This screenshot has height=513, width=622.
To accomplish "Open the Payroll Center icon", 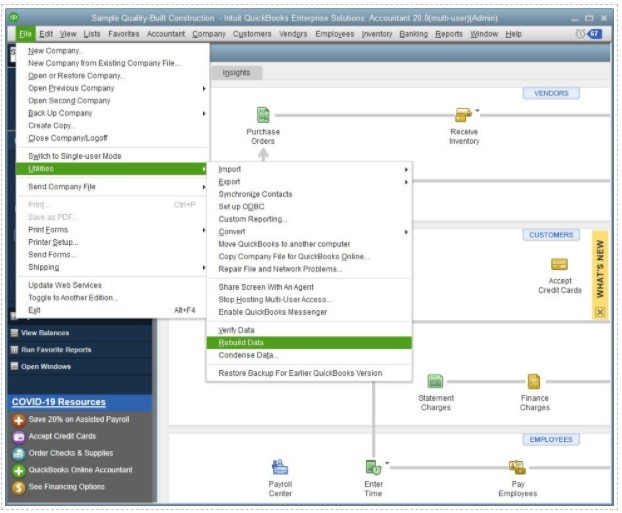I will click(x=280, y=467).
